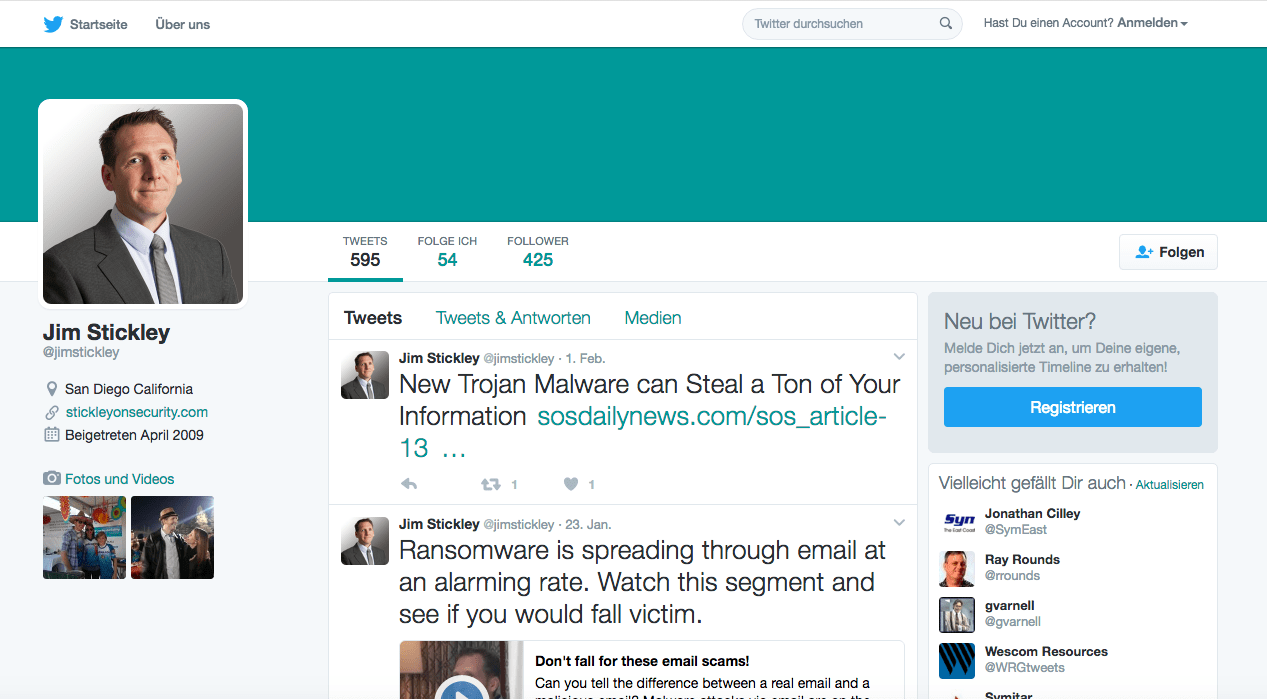Viewport: 1267px width, 699px height.
Task: View Folge ich list of 54
Action: click(x=447, y=252)
